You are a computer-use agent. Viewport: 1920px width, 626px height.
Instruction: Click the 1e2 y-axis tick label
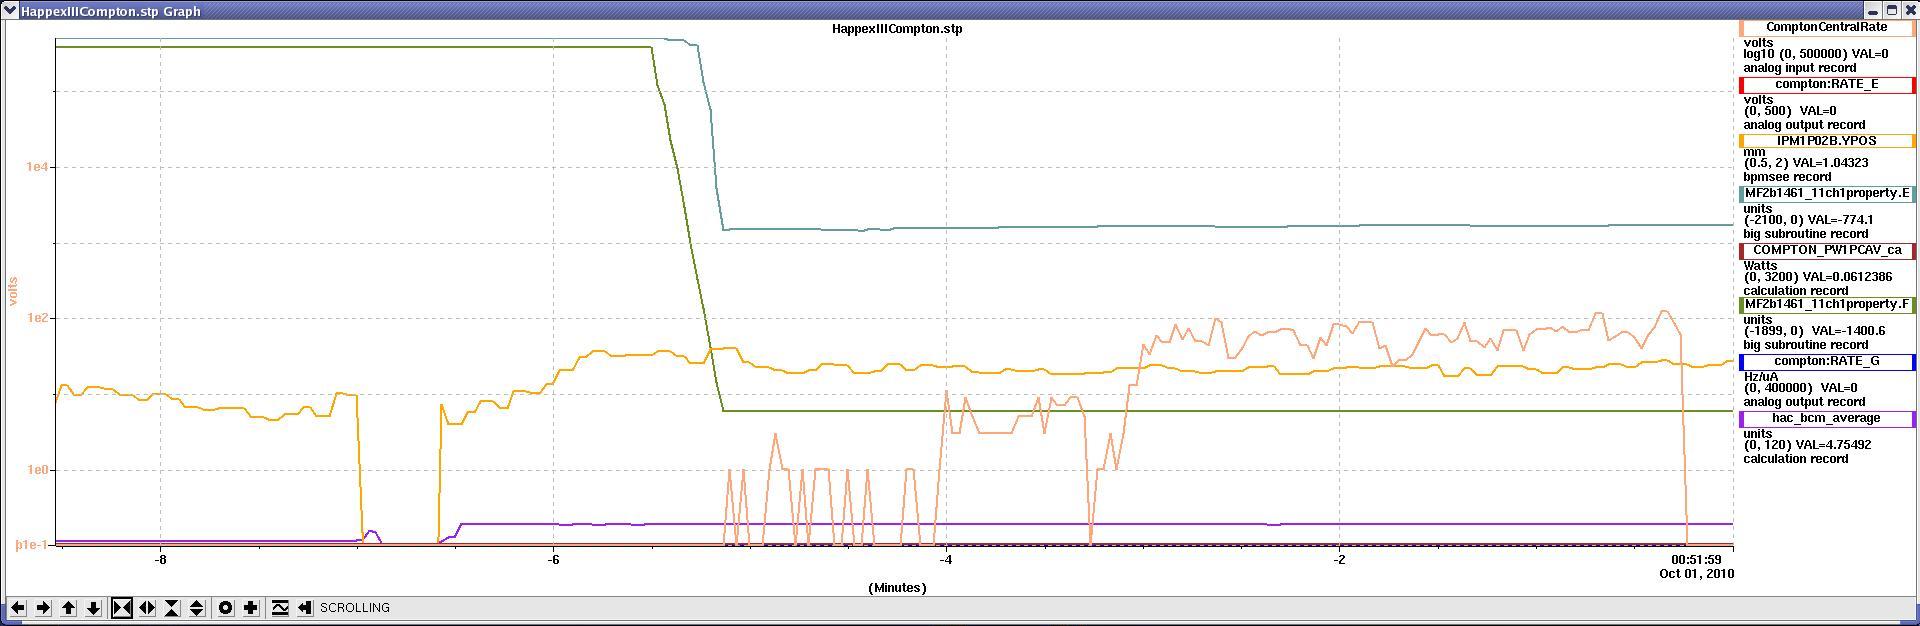tap(38, 319)
